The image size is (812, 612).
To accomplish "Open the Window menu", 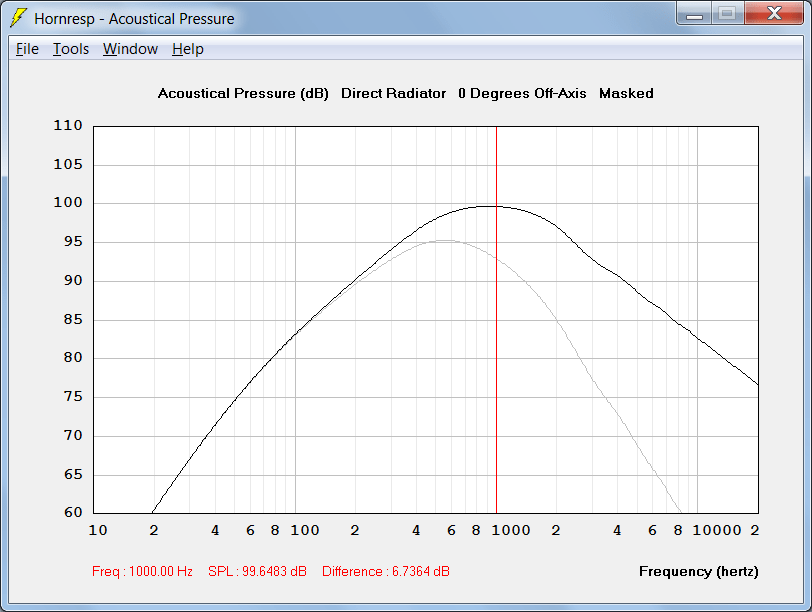I will 130,49.
